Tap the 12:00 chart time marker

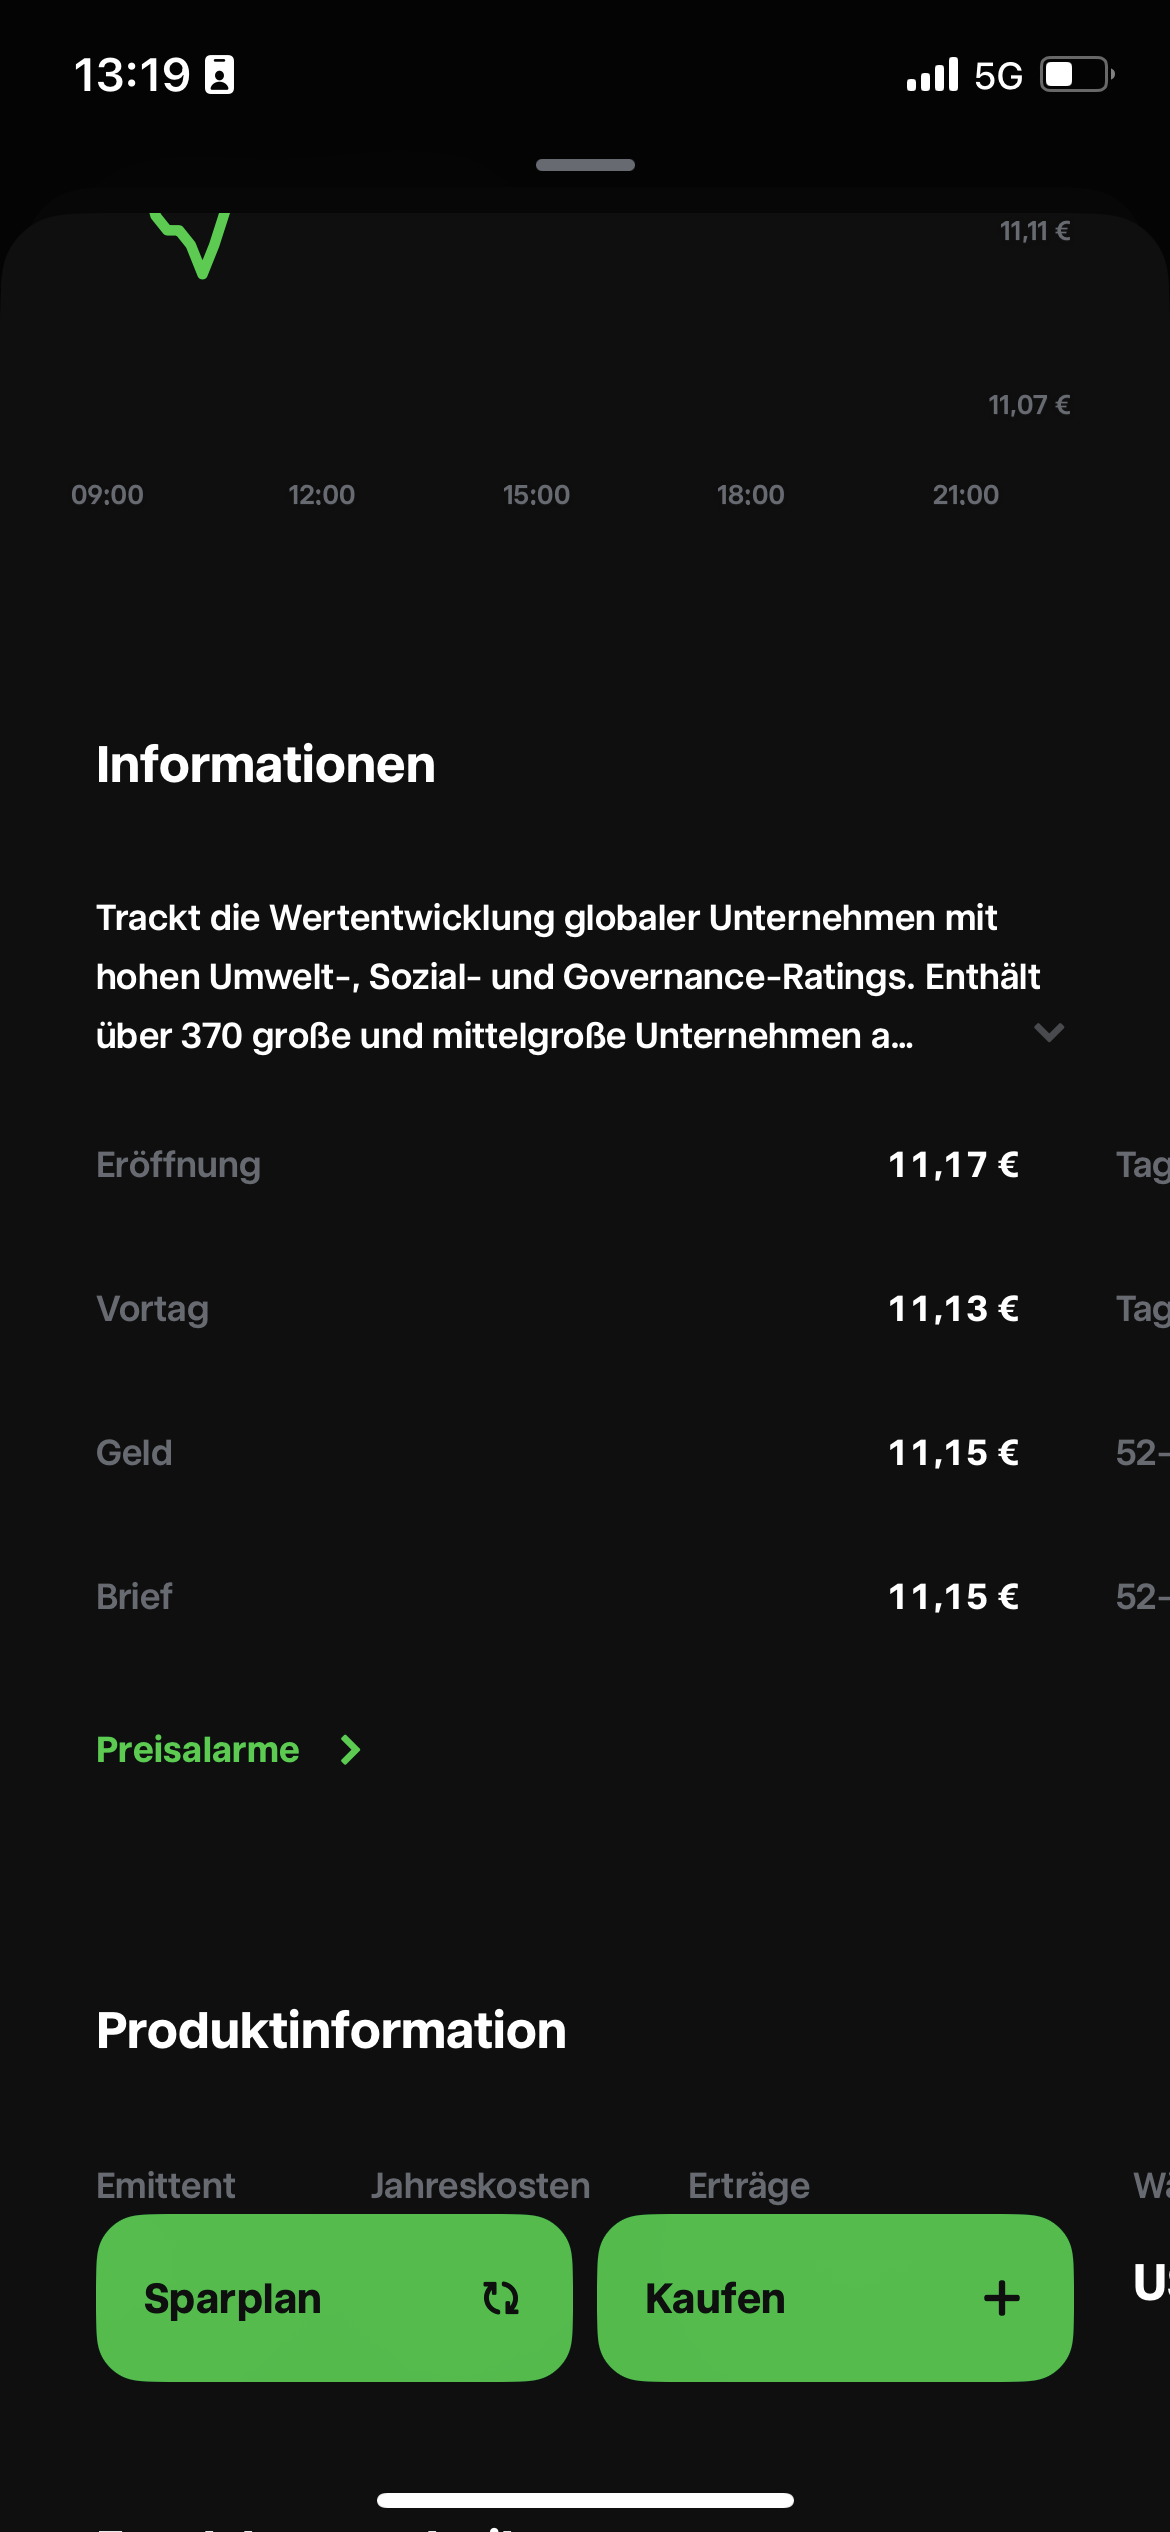321,495
